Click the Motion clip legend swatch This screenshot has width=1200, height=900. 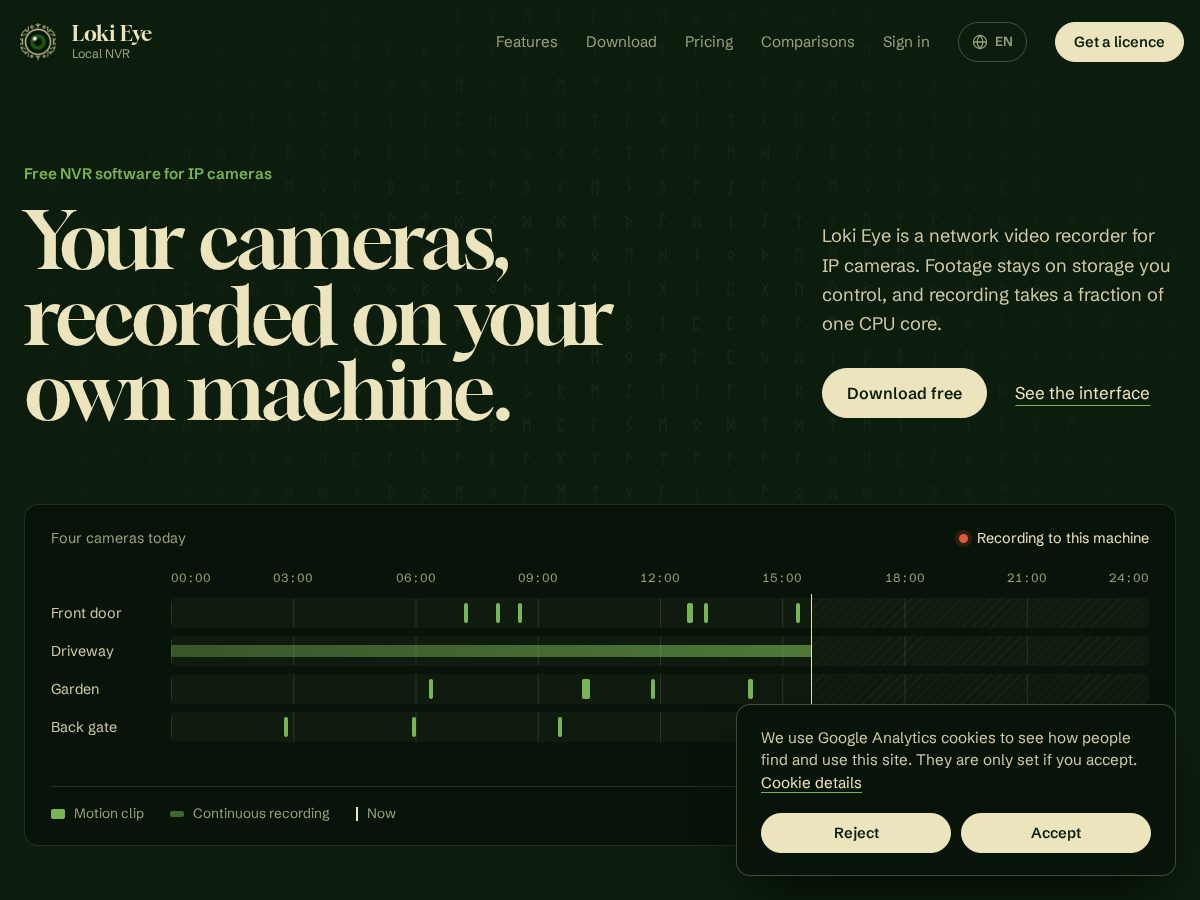point(58,814)
